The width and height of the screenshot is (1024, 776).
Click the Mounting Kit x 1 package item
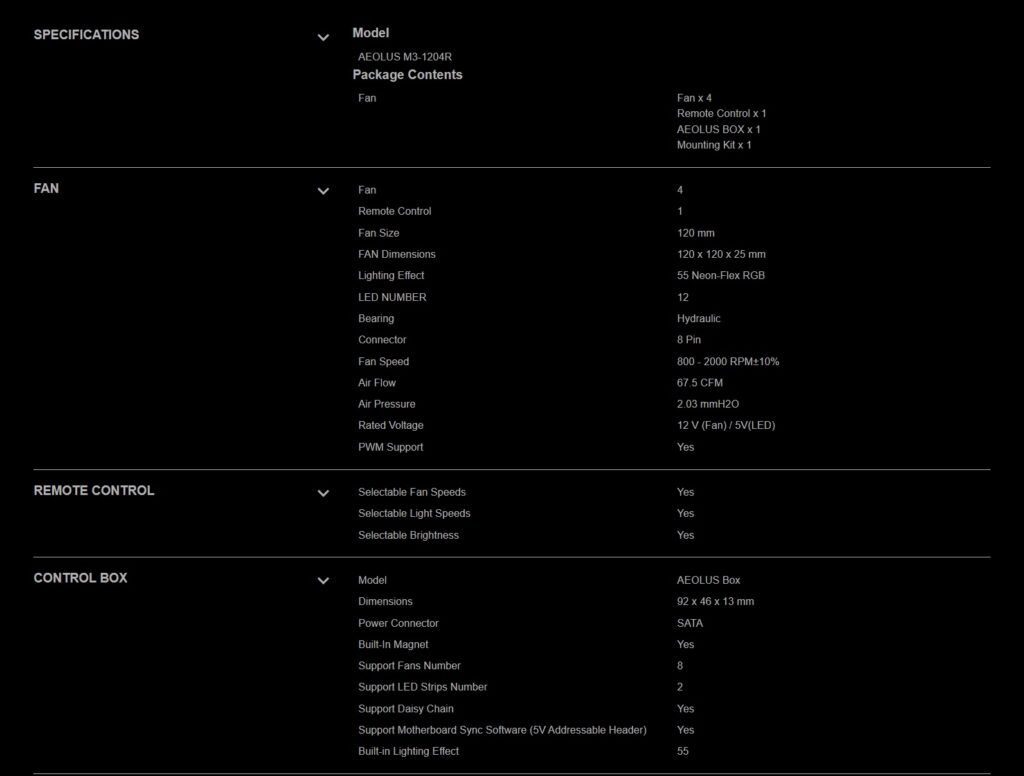(714, 145)
